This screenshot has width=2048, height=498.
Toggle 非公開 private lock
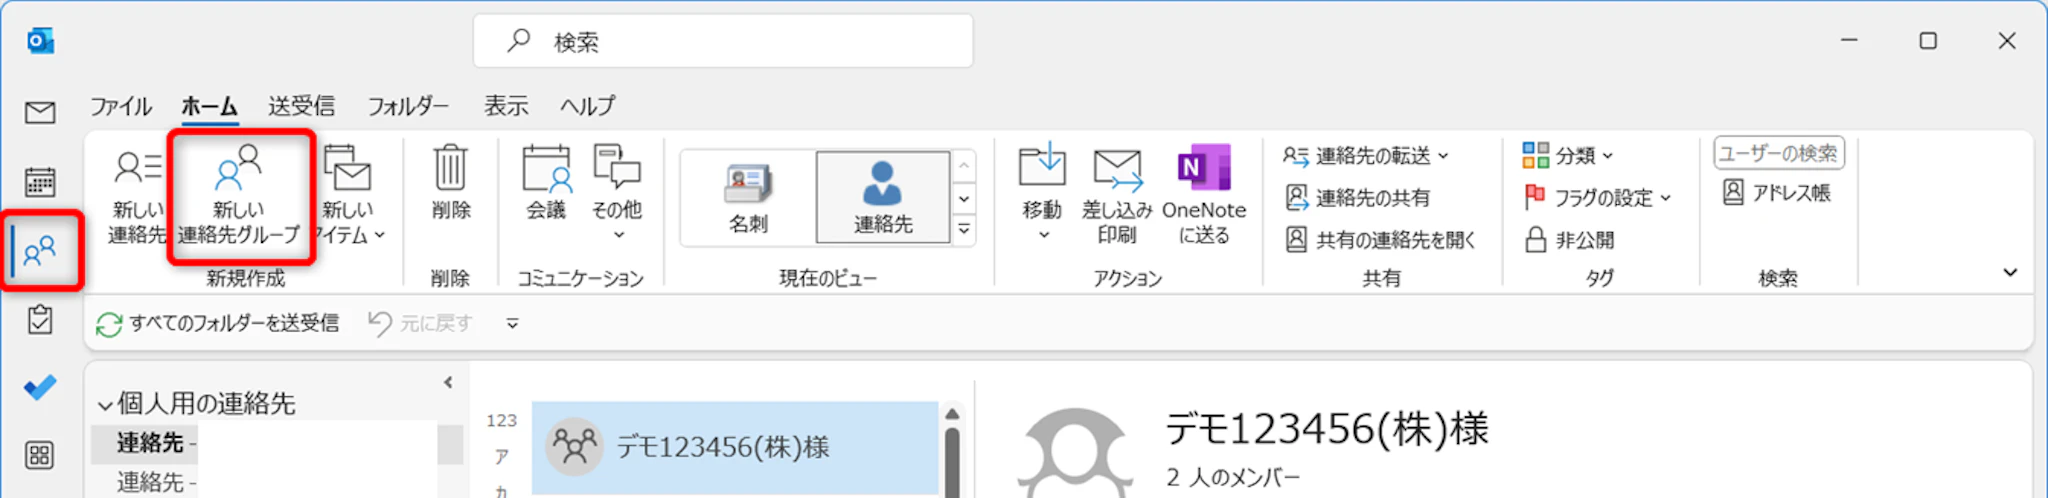pyautogui.click(x=1570, y=240)
